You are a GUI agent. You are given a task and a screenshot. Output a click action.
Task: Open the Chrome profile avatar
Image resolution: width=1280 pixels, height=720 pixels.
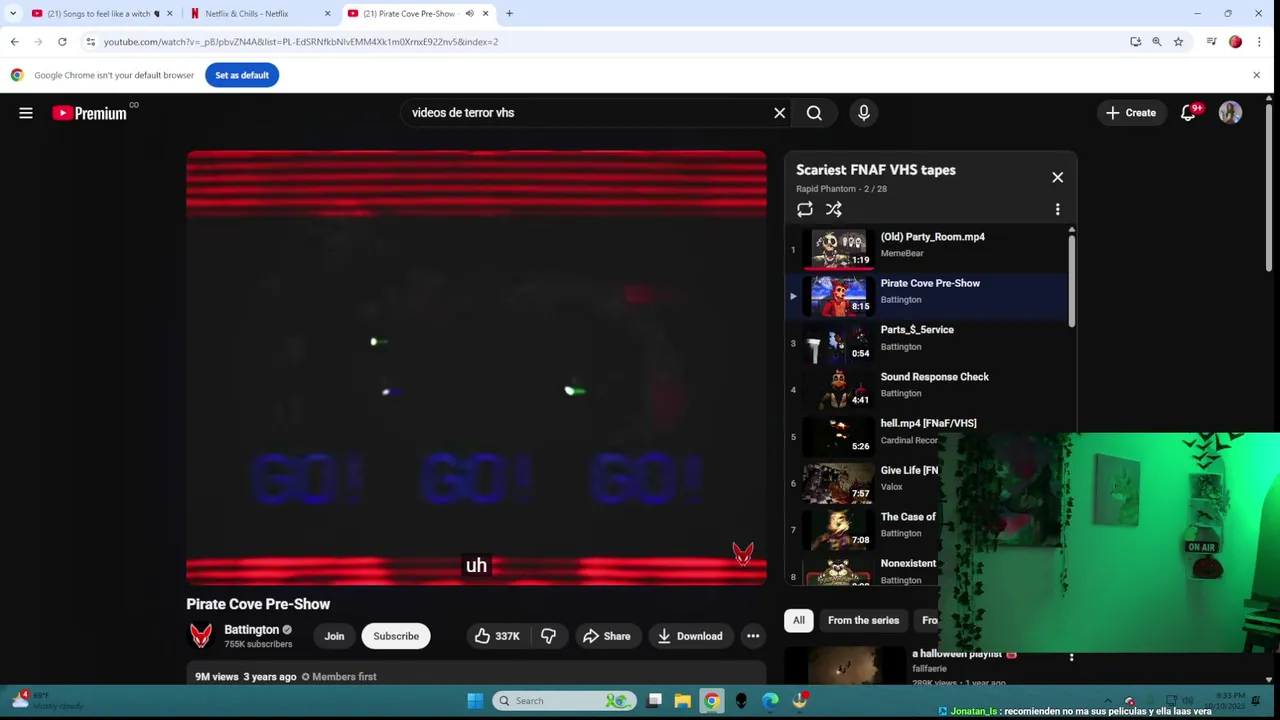click(1235, 42)
